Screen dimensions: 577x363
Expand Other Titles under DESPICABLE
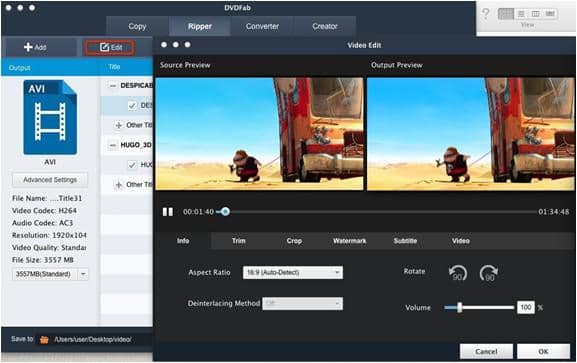(x=118, y=126)
